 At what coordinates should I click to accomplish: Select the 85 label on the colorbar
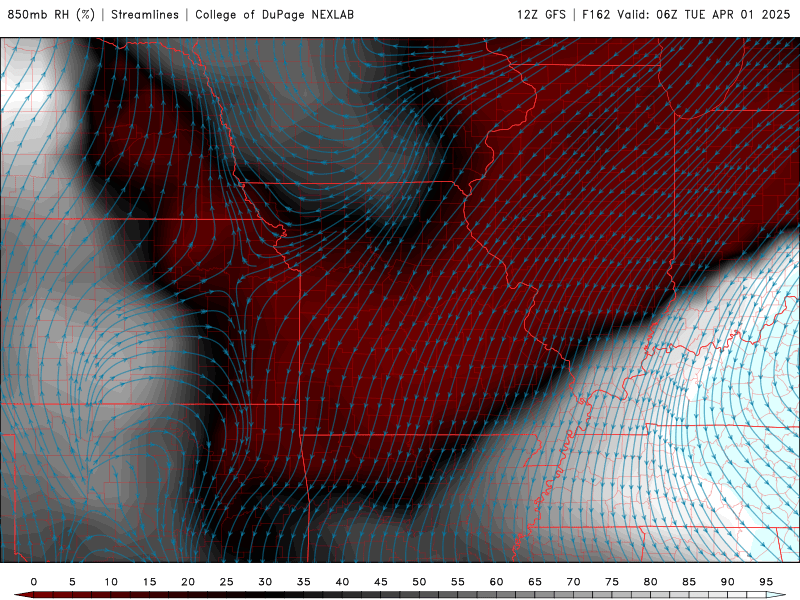click(689, 582)
